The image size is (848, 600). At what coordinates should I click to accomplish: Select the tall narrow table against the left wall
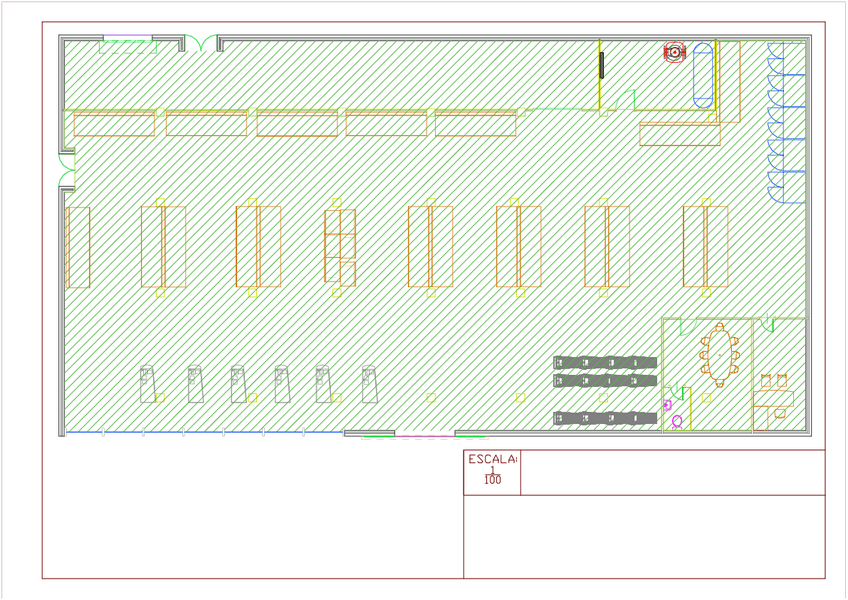[78, 247]
